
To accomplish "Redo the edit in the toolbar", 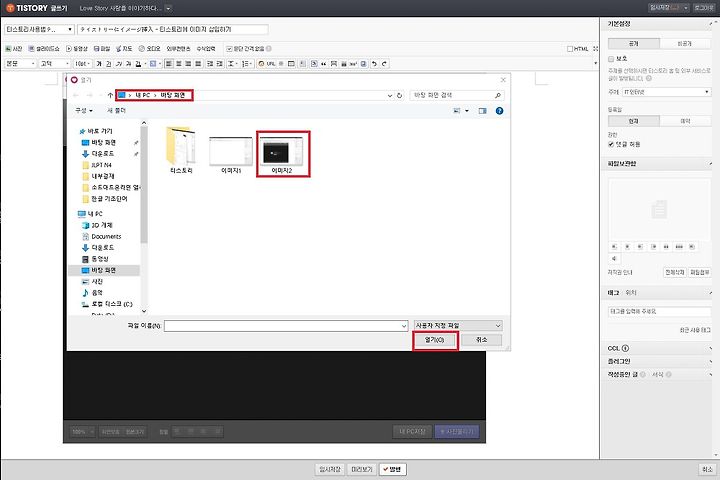I will [x=384, y=64].
